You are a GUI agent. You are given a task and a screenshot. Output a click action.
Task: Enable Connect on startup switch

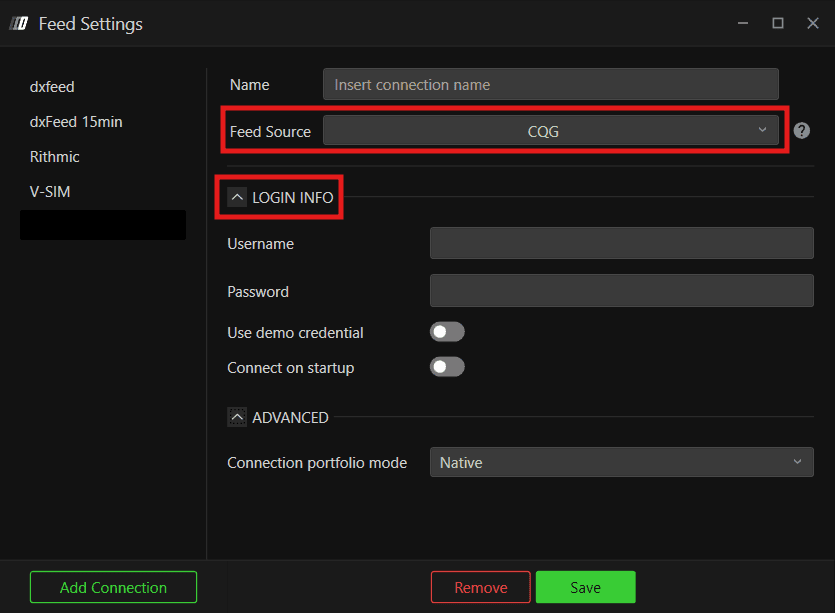point(447,367)
